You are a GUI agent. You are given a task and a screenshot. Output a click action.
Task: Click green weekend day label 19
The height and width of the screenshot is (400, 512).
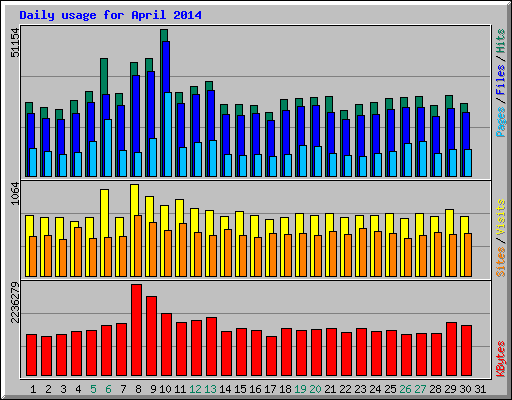tap(300, 389)
